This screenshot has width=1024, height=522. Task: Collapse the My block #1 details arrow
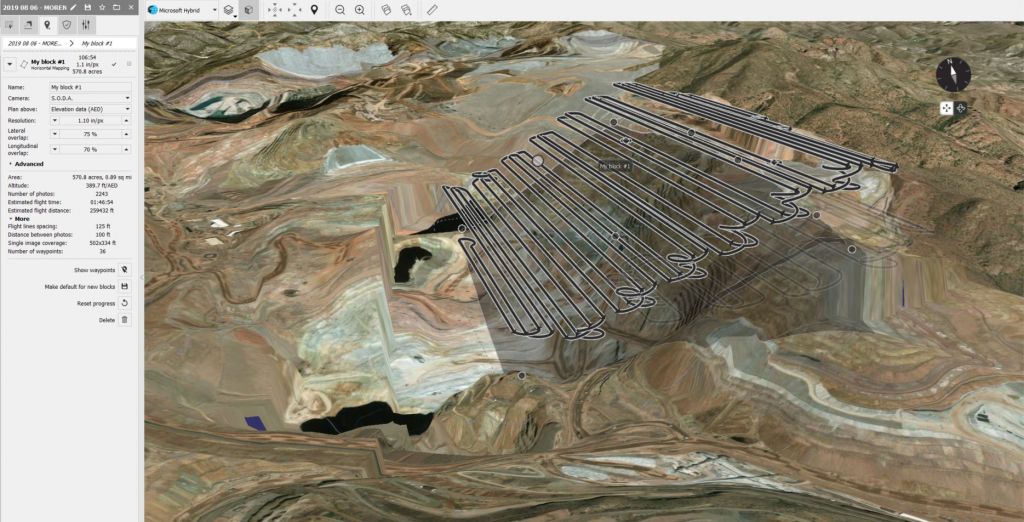click(x=10, y=64)
